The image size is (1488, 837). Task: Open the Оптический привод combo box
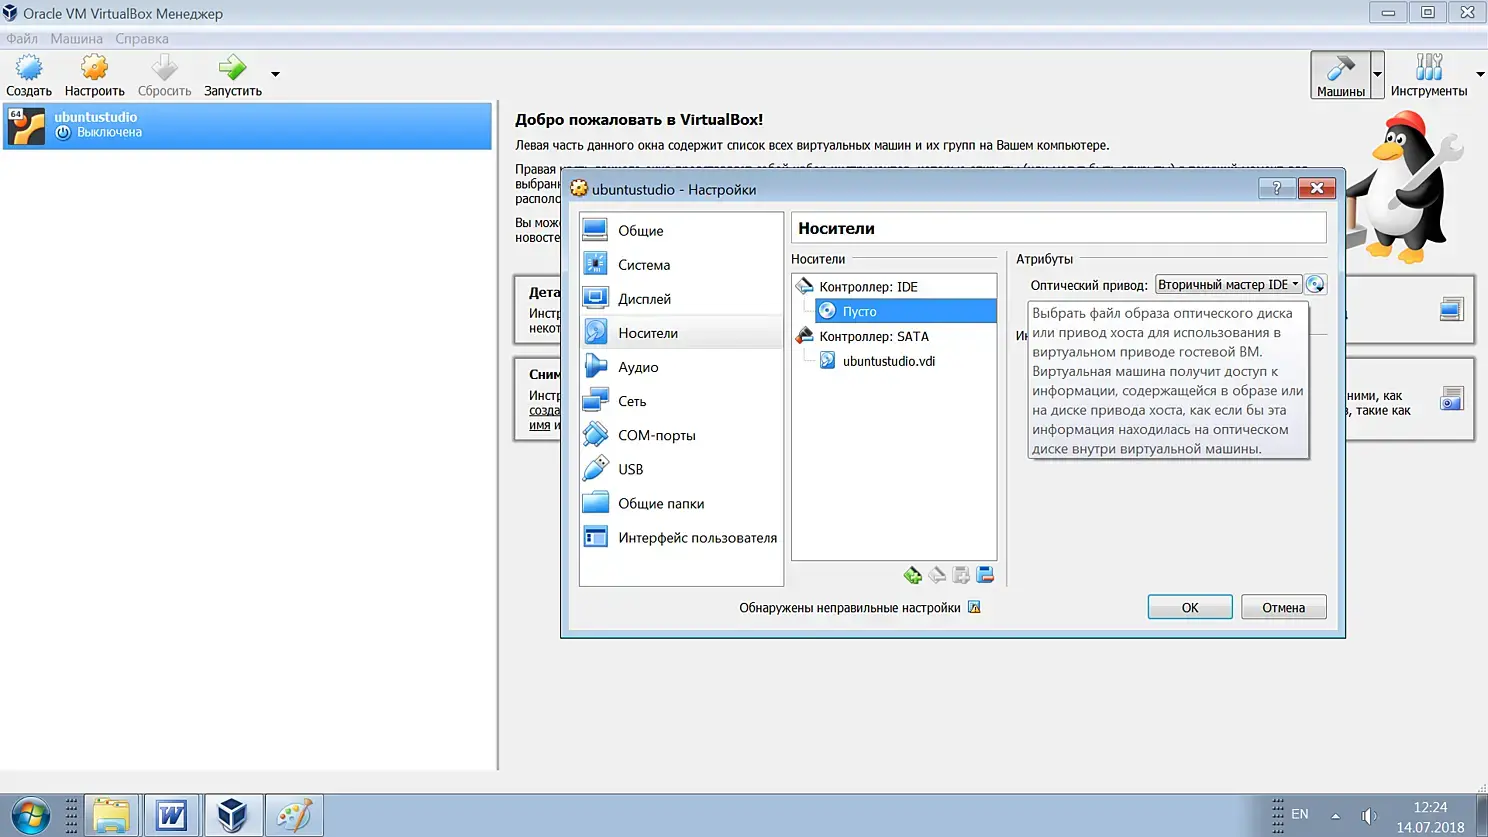1228,285
